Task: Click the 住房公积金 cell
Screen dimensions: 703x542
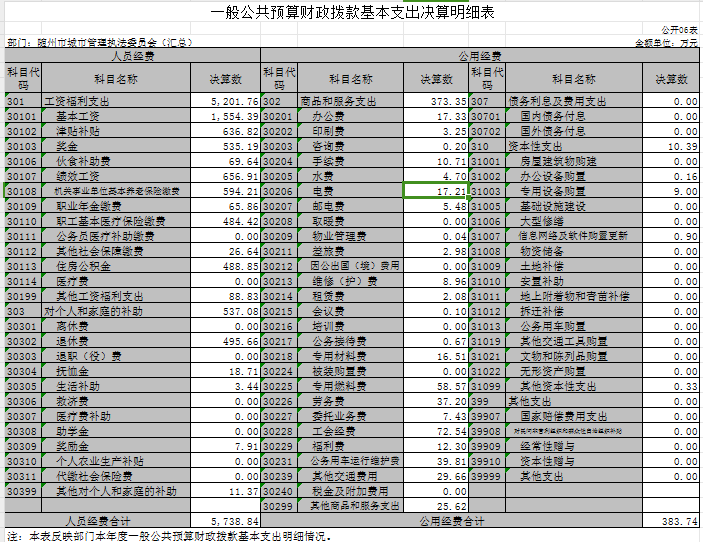Action: click(x=116, y=266)
